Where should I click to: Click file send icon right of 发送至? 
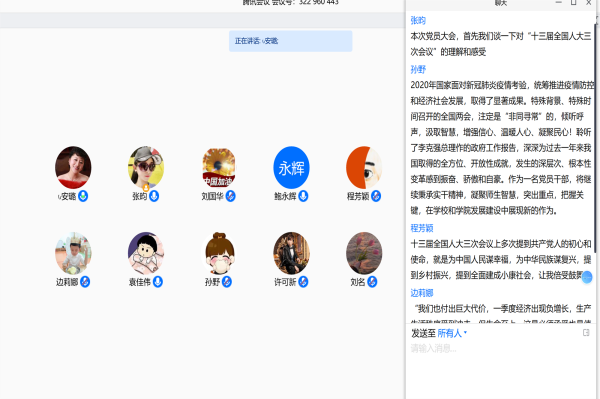pos(586,333)
